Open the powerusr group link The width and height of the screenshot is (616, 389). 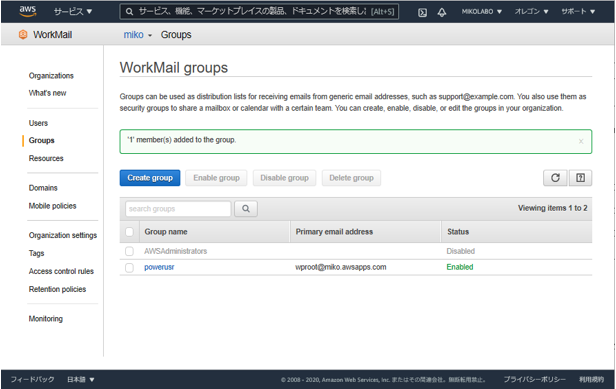click(159, 267)
